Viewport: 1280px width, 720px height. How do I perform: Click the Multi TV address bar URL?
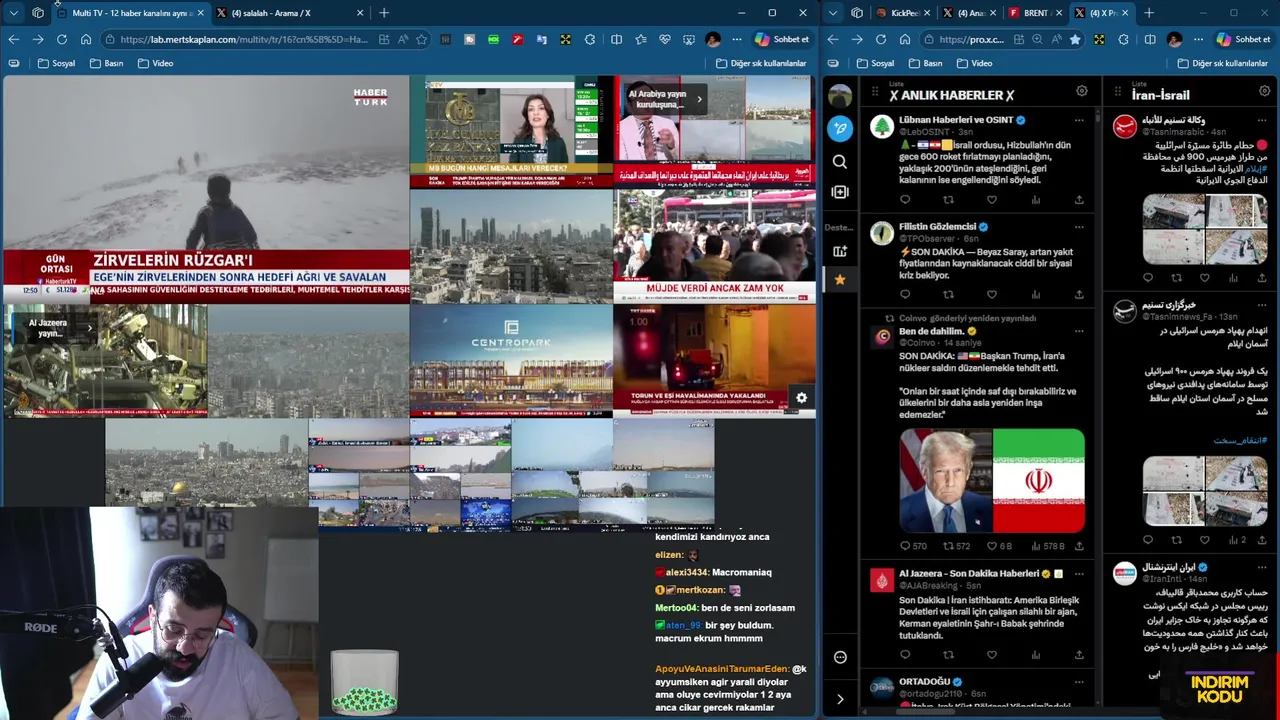pos(244,40)
